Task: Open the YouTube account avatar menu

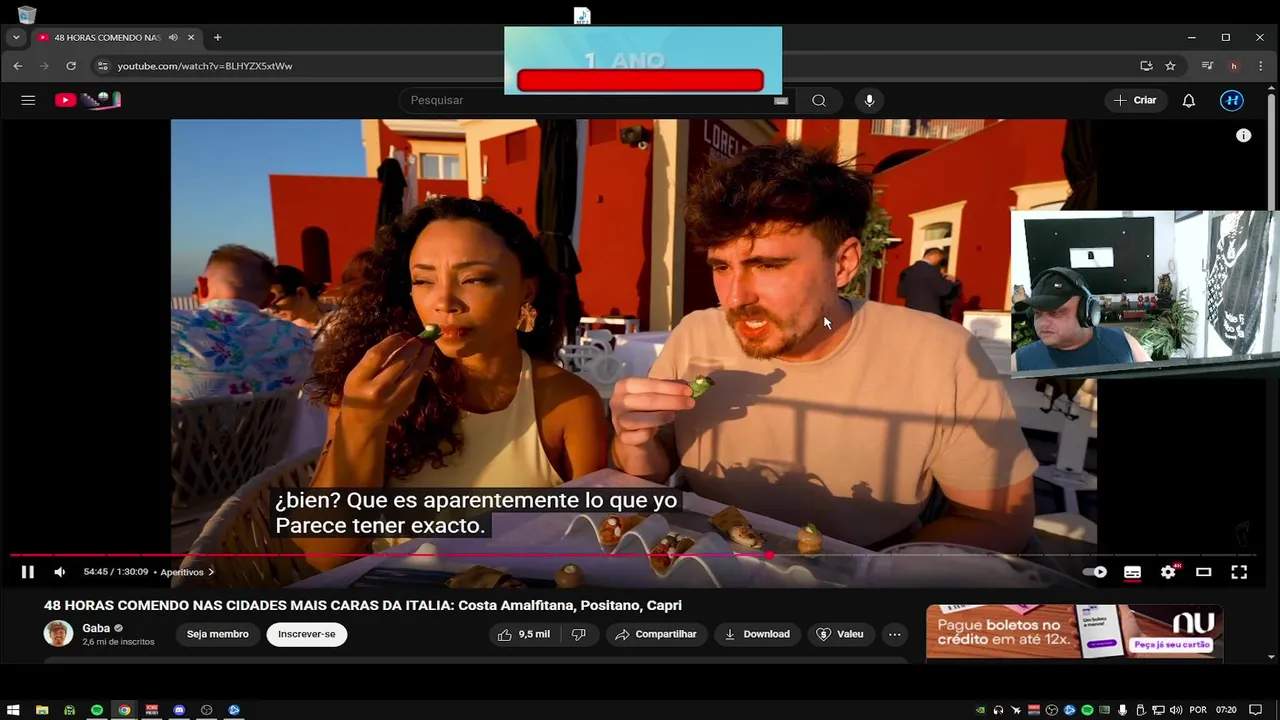Action: tap(1232, 100)
